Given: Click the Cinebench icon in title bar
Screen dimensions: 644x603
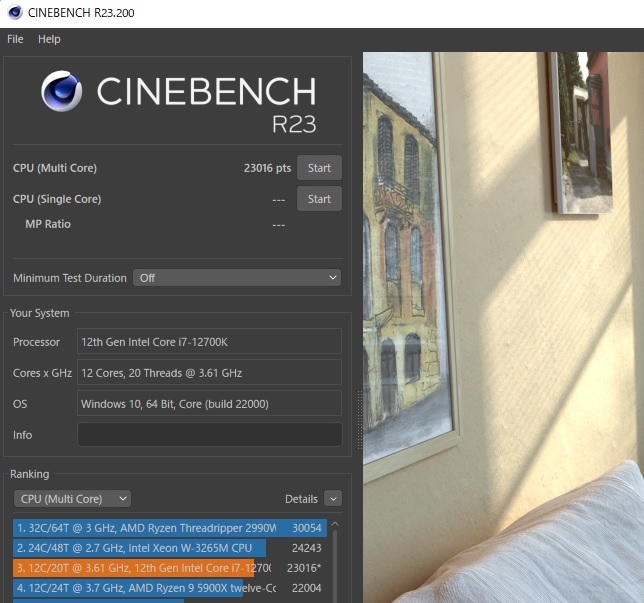Looking at the screenshot, I should point(15,12).
